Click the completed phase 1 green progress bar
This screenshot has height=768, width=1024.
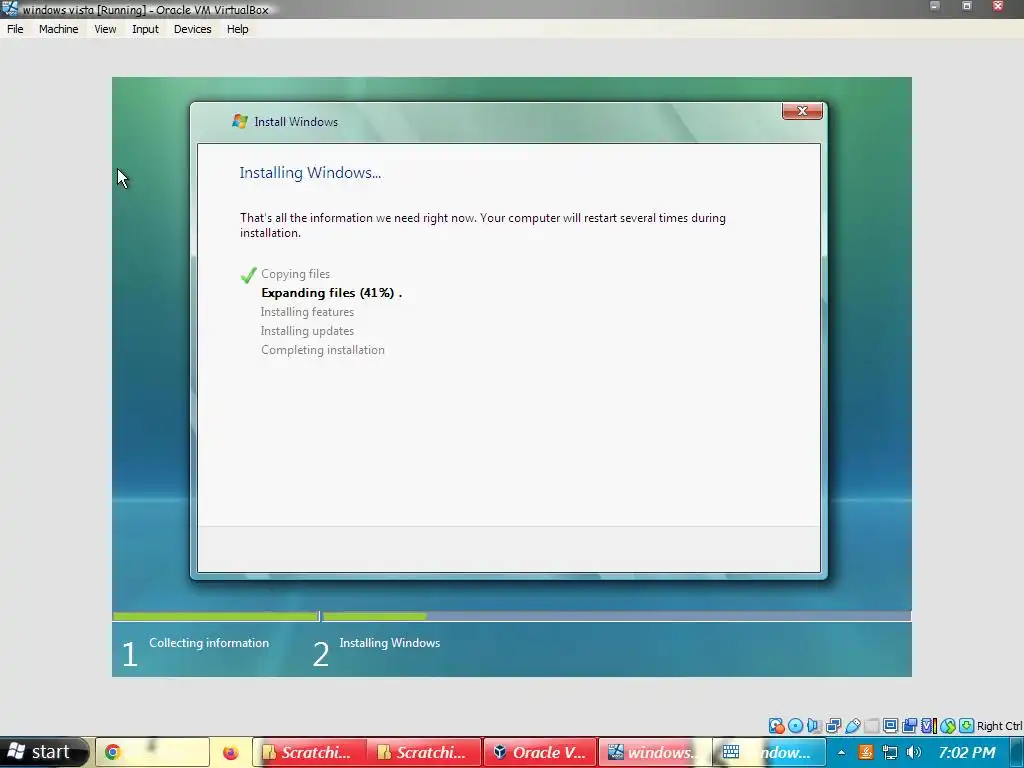click(216, 616)
